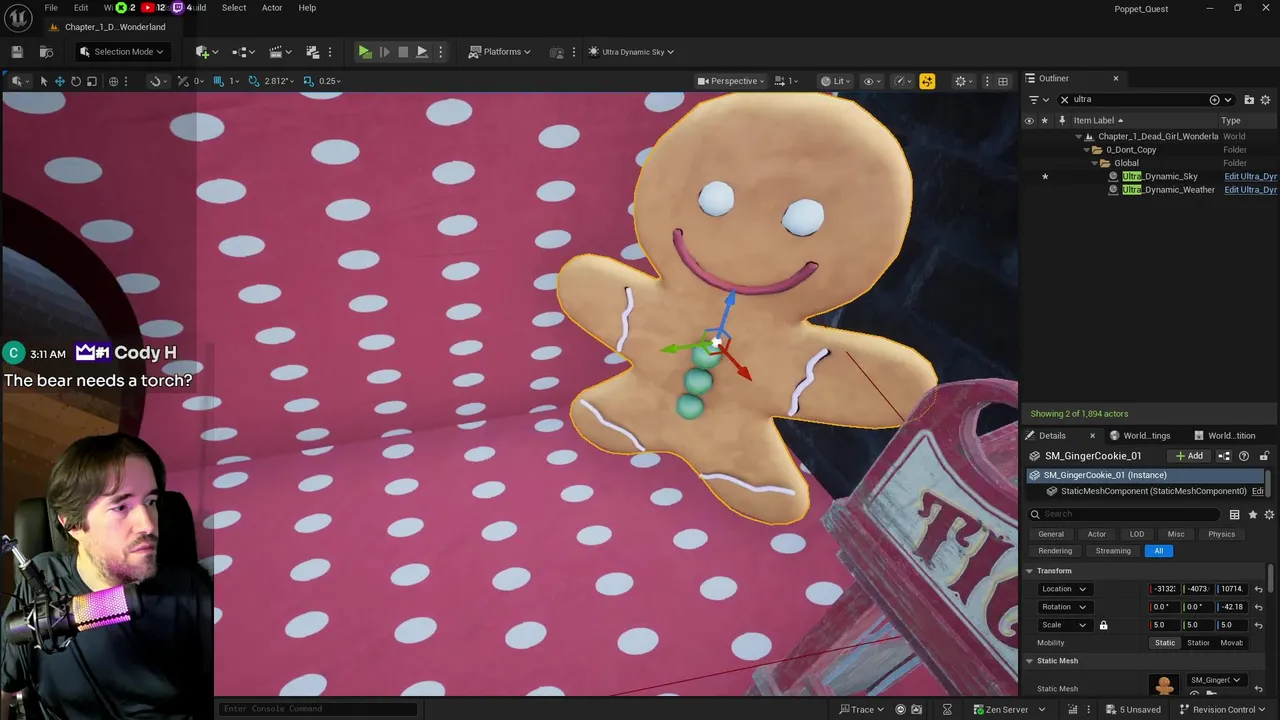Image resolution: width=1280 pixels, height=720 pixels.
Task: Click the Eject play mode icon
Action: pyautogui.click(x=421, y=52)
